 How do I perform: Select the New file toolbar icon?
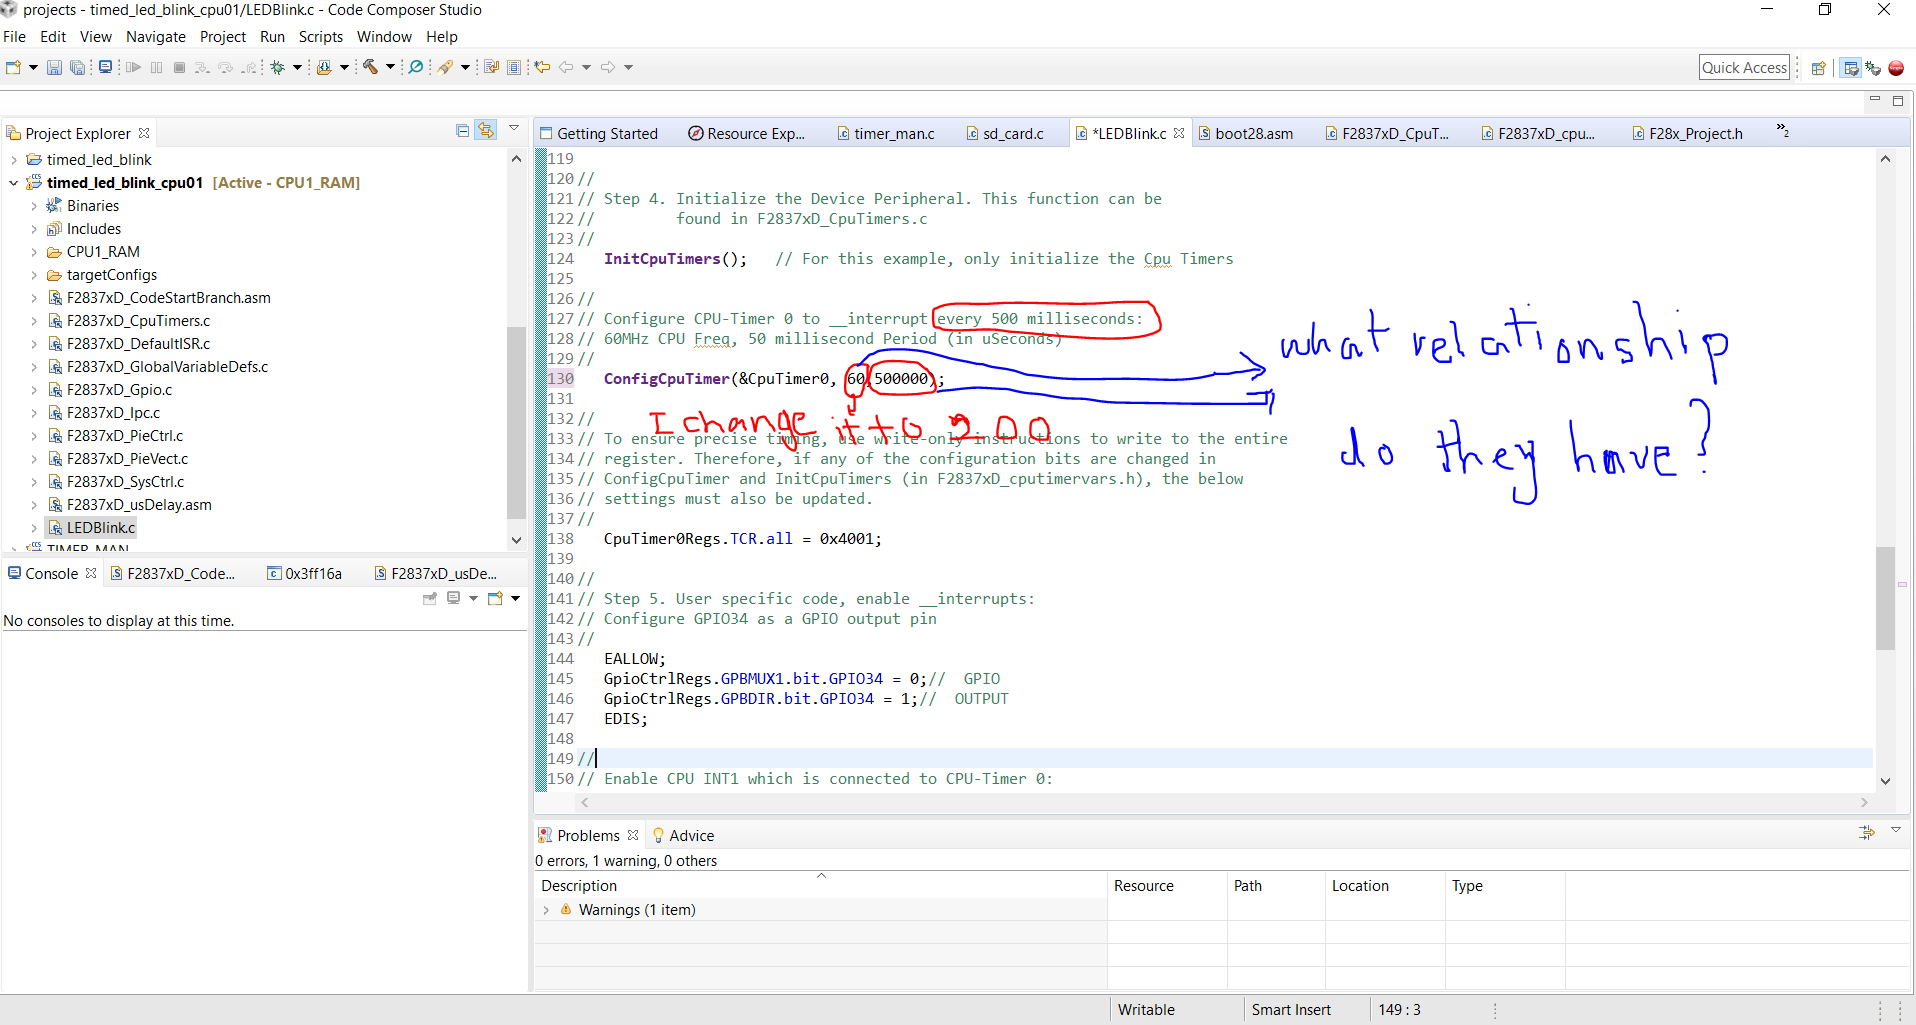coord(13,67)
